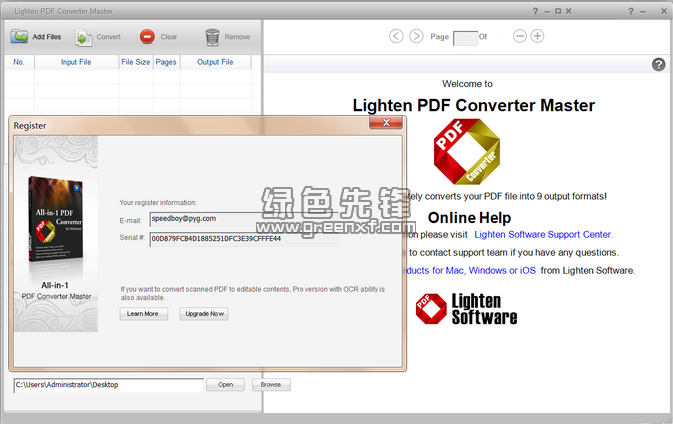
Task: Click the Convert toolbar button
Action: [x=98, y=37]
